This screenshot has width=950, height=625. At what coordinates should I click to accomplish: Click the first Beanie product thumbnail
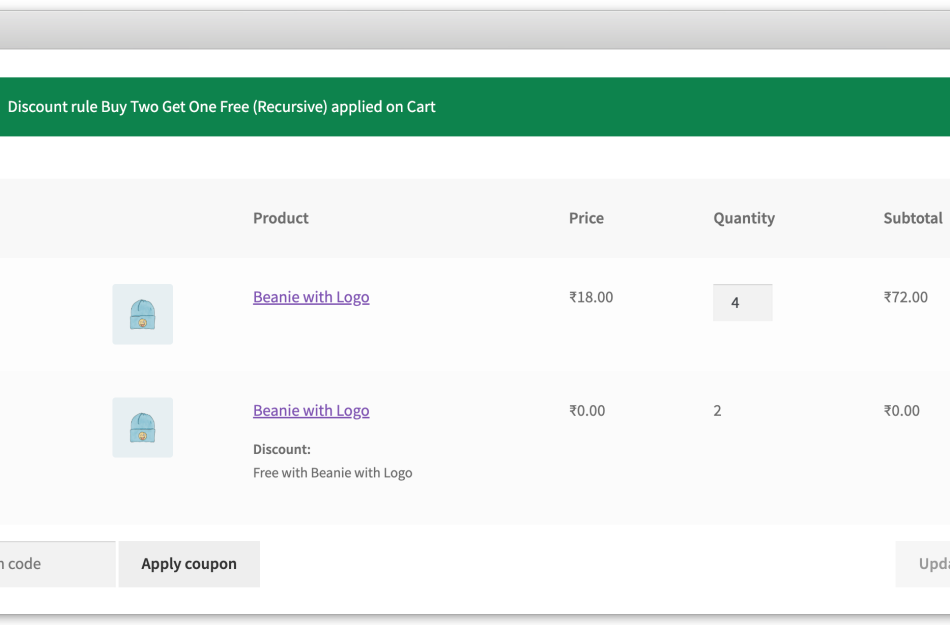coord(142,313)
